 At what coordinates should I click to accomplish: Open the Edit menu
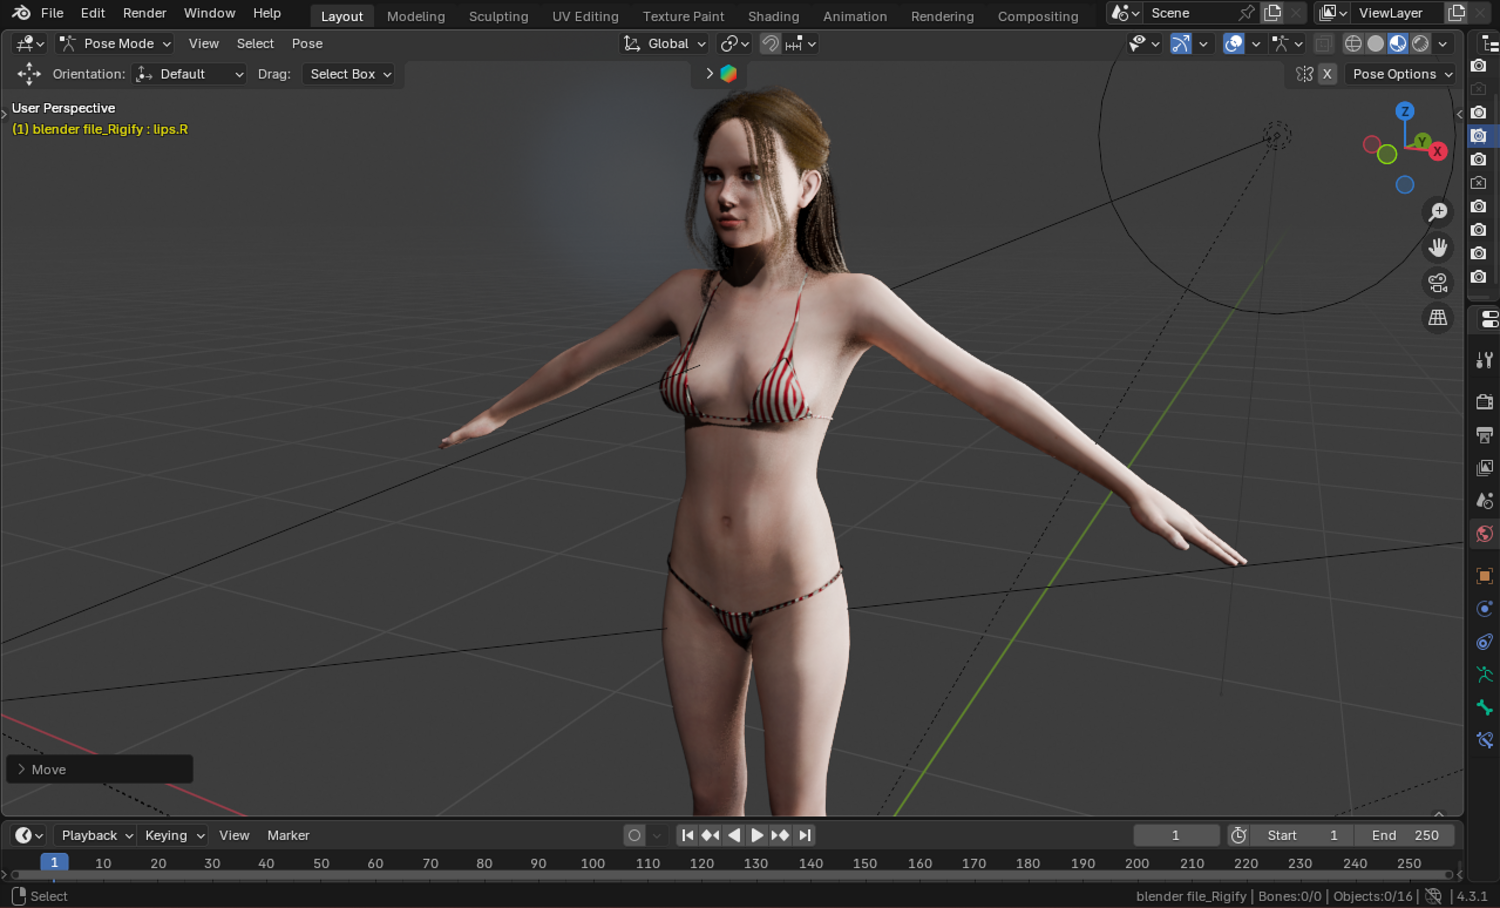[x=93, y=13]
